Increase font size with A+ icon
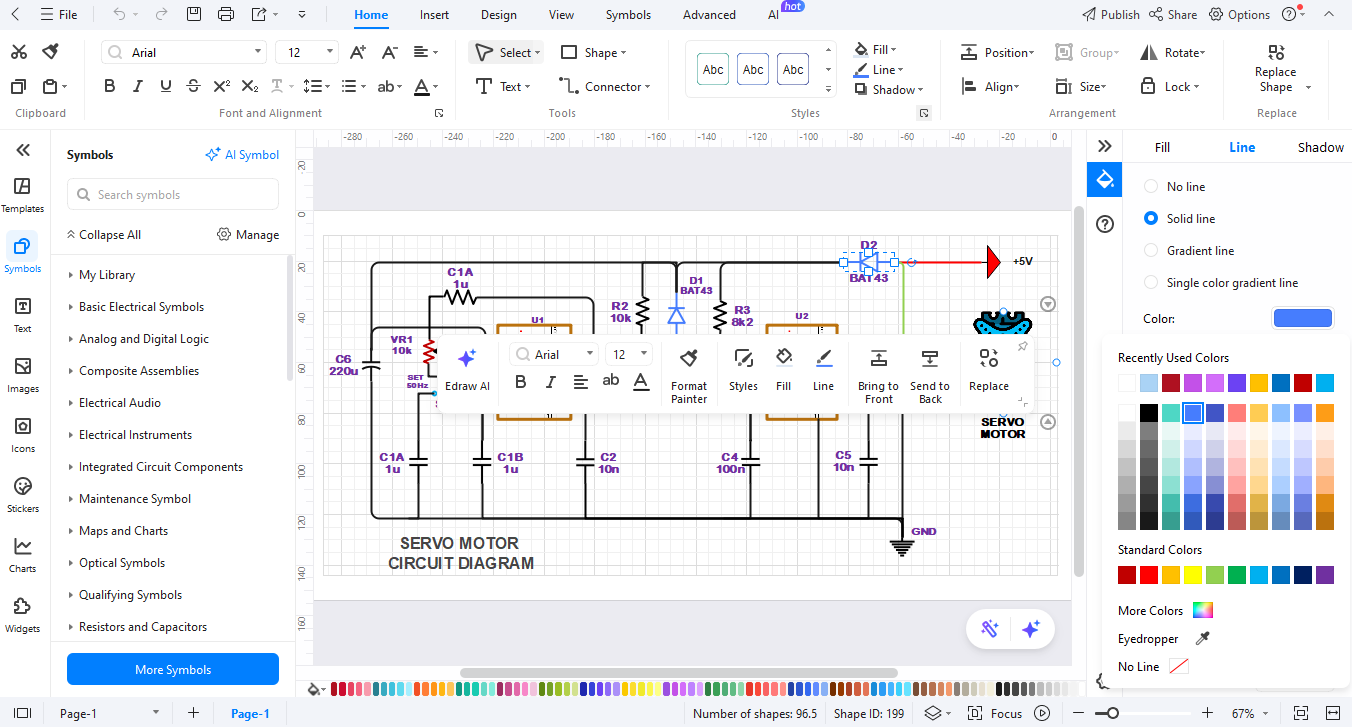 358,52
